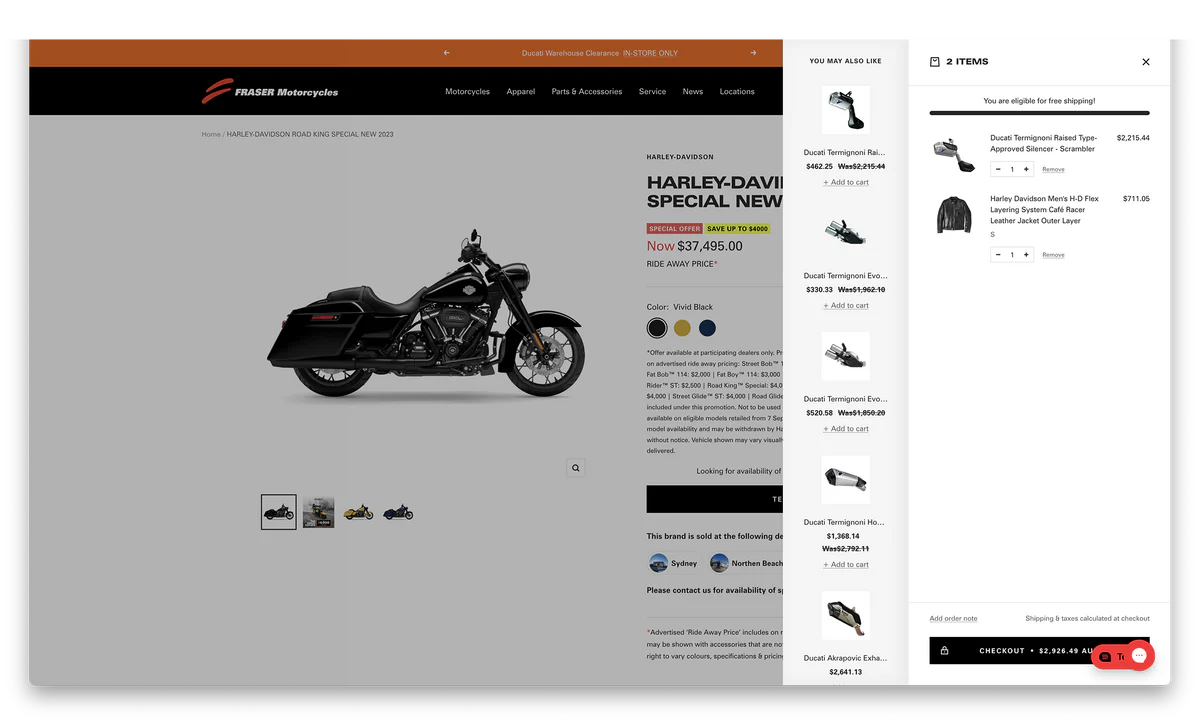The height and width of the screenshot is (724, 1200).
Task: Open the leather jacket cart item thumbnail
Action: 953,215
